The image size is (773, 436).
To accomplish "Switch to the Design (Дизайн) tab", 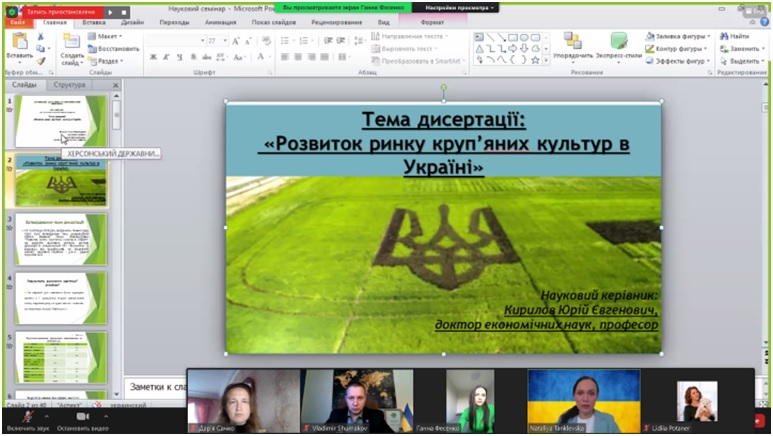I will pyautogui.click(x=132, y=22).
